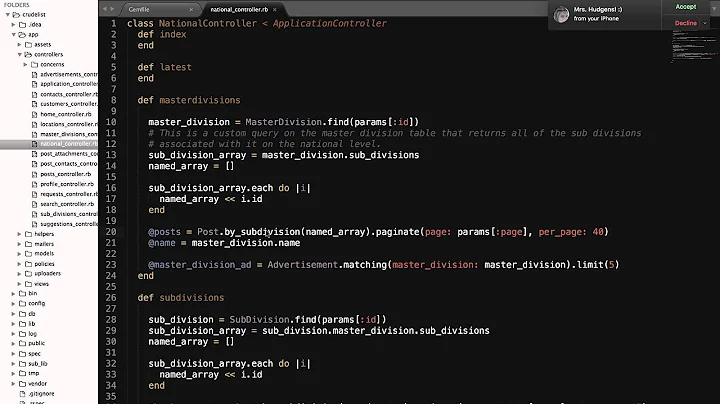Screen dimensions: 720x404
Task: Open requests_controller file in sidebar
Action: 68,194
